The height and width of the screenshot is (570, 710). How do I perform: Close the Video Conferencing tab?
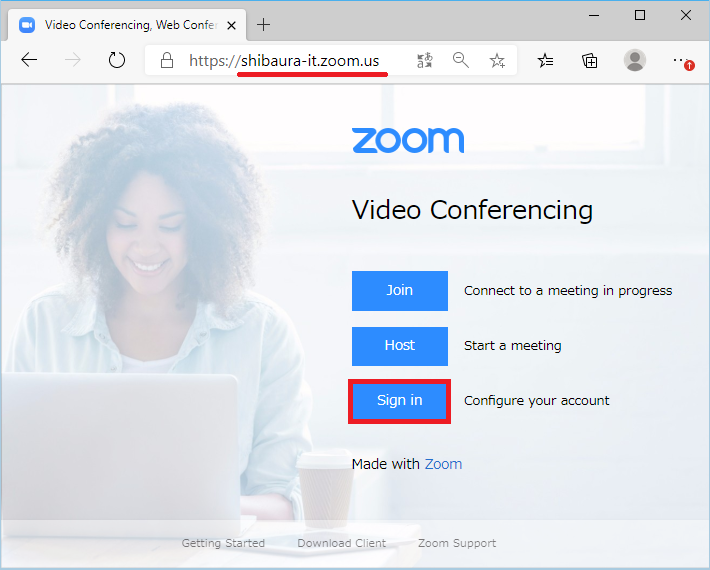231,25
